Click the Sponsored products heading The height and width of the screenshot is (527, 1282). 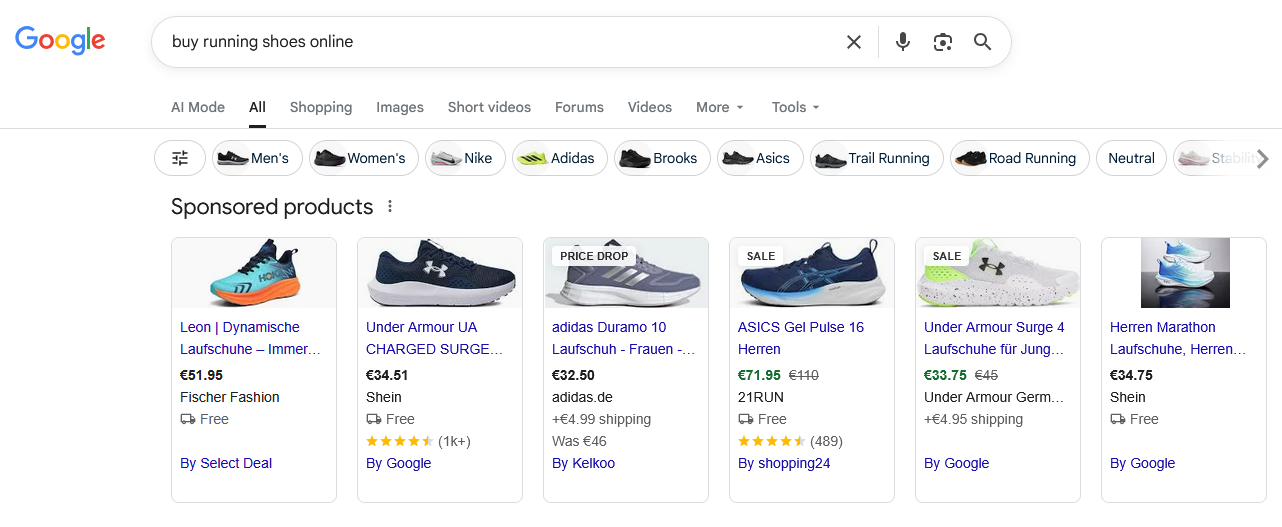[272, 207]
